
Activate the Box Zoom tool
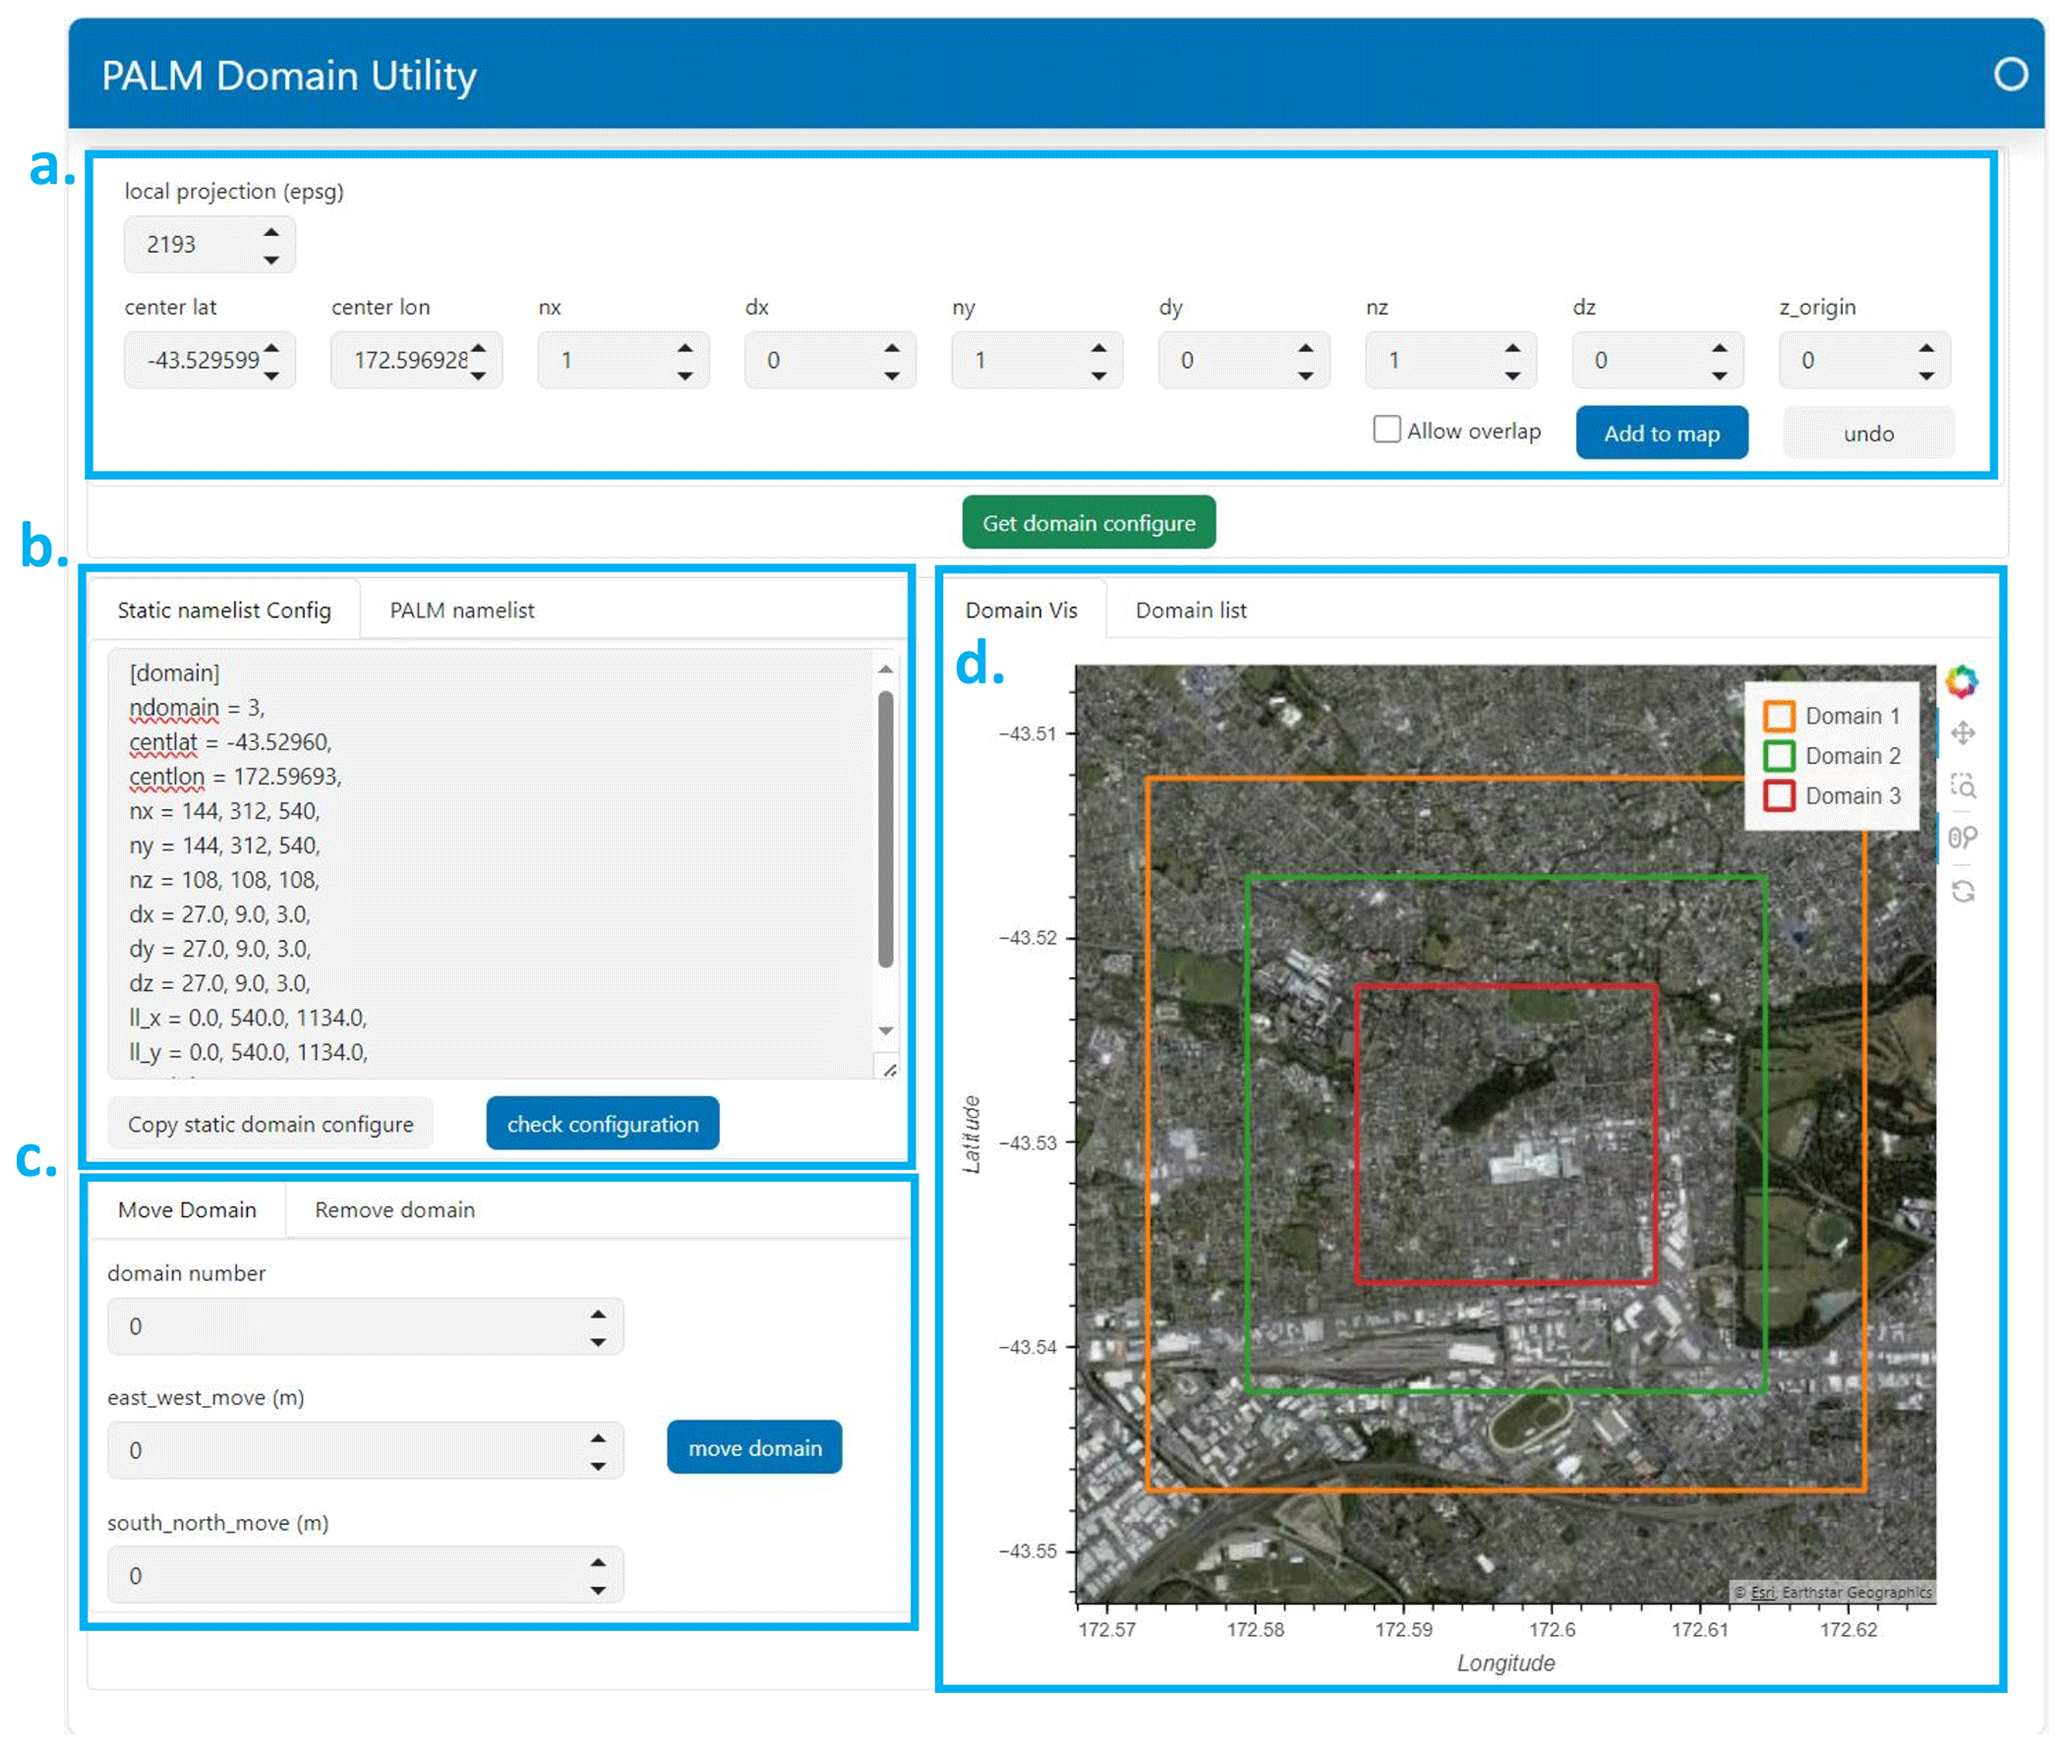(x=1962, y=786)
